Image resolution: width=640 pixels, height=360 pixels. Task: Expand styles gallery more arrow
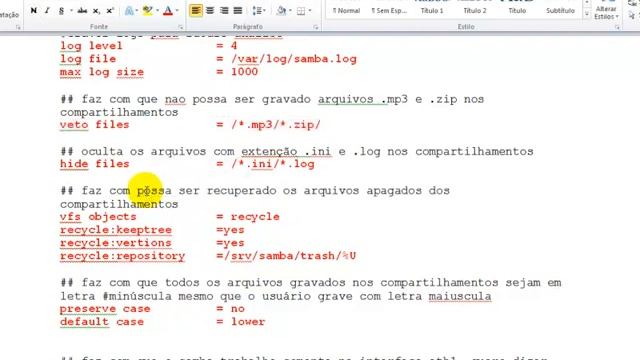click(x=587, y=14)
